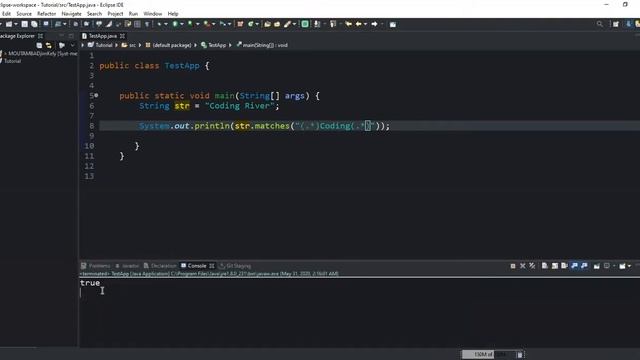640x360 pixels.
Task: Open the Back history dropdown arrow
Action: coord(365,24)
